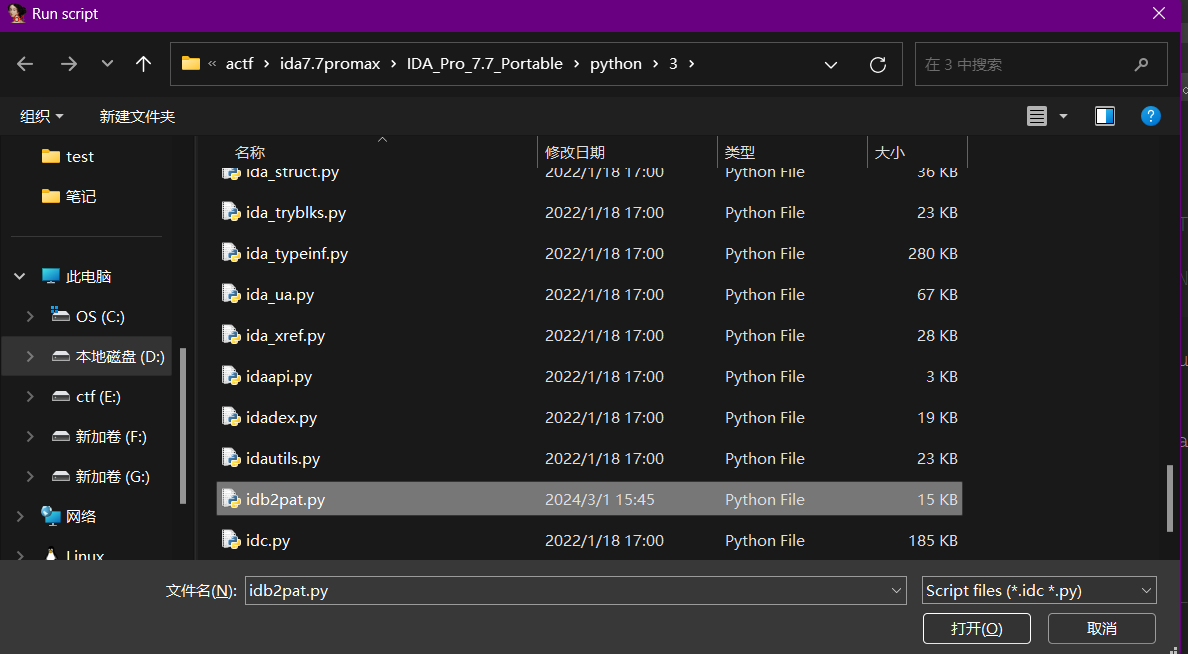Image resolution: width=1188 pixels, height=654 pixels.
Task: Refresh the current folder view
Action: tap(878, 64)
